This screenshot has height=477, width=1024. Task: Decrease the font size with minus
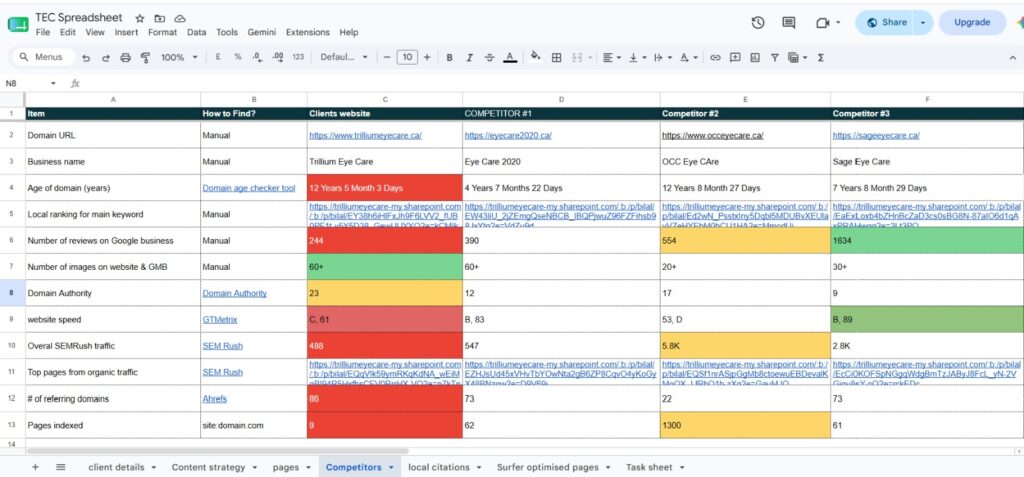[x=387, y=58]
